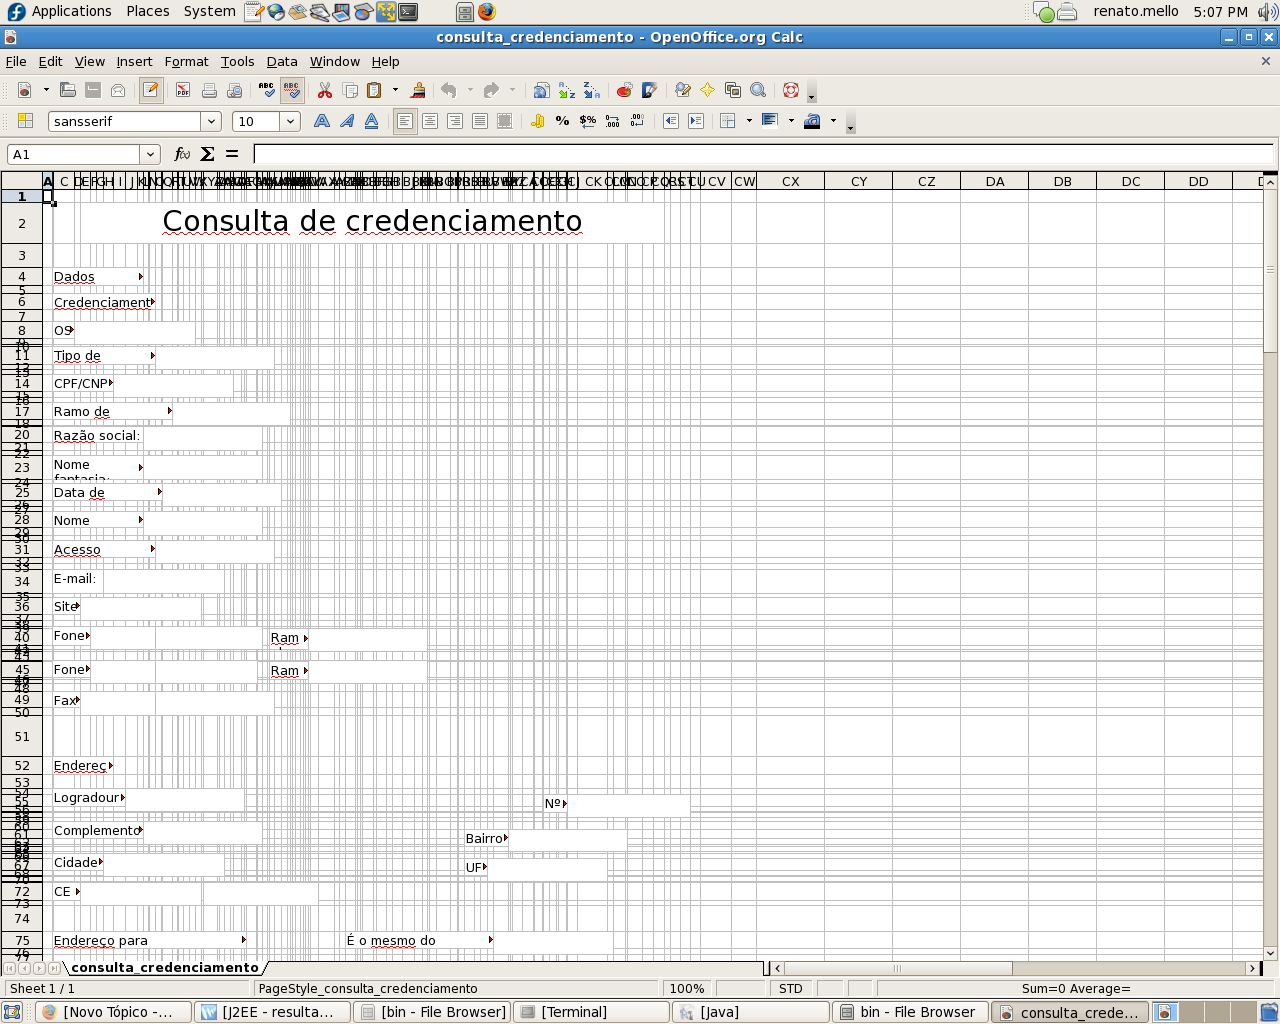
Task: Toggle AutoSpellcheck in the toolbar
Action: tap(292, 90)
